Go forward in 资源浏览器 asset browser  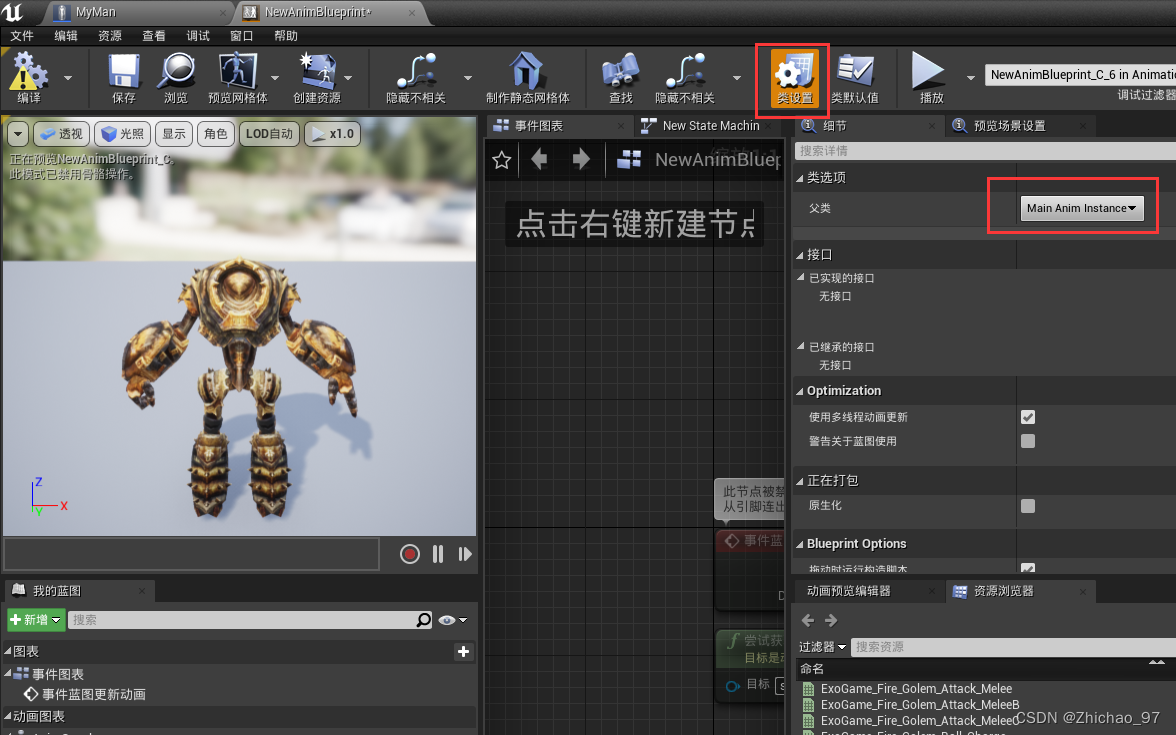(831, 620)
